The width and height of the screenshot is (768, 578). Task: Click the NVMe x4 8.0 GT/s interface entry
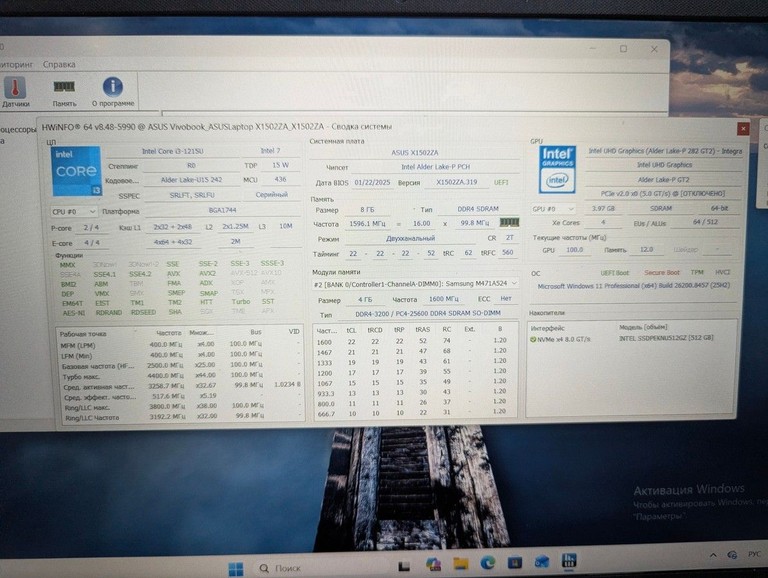(x=563, y=339)
